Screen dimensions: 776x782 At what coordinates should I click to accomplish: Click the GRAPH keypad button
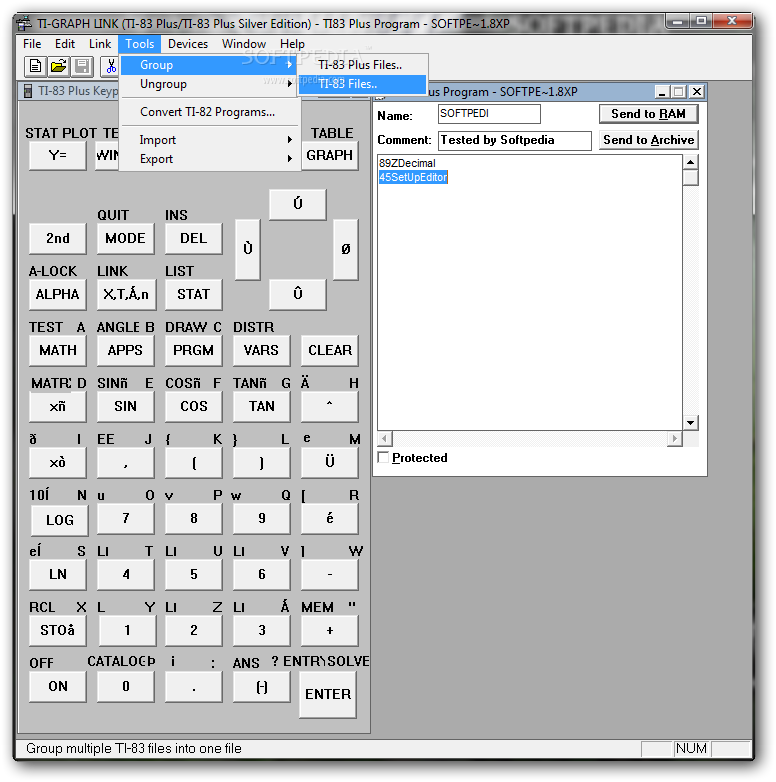point(330,155)
